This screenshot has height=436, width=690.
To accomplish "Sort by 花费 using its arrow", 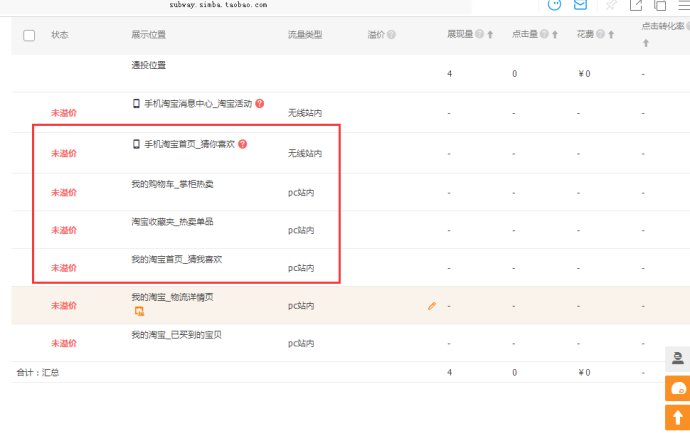I will (x=611, y=34).
